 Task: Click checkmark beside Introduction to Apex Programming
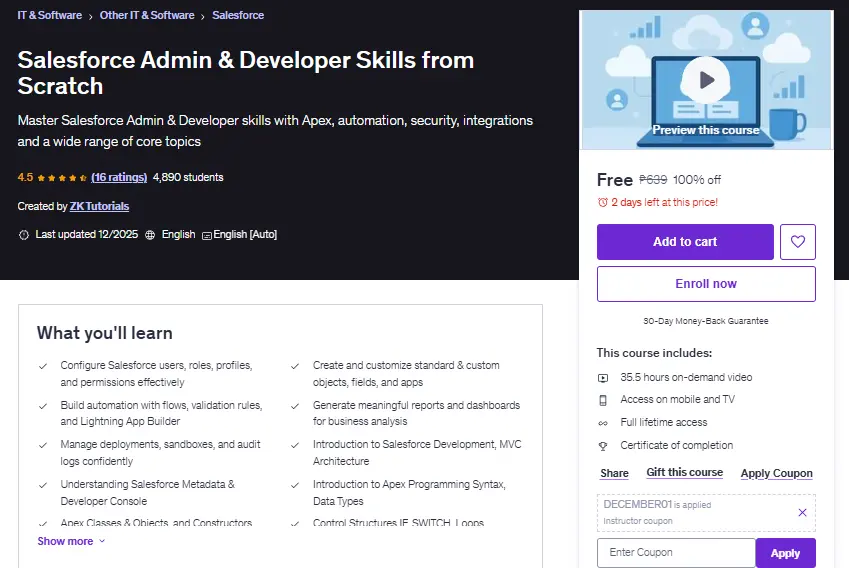tap(295, 485)
